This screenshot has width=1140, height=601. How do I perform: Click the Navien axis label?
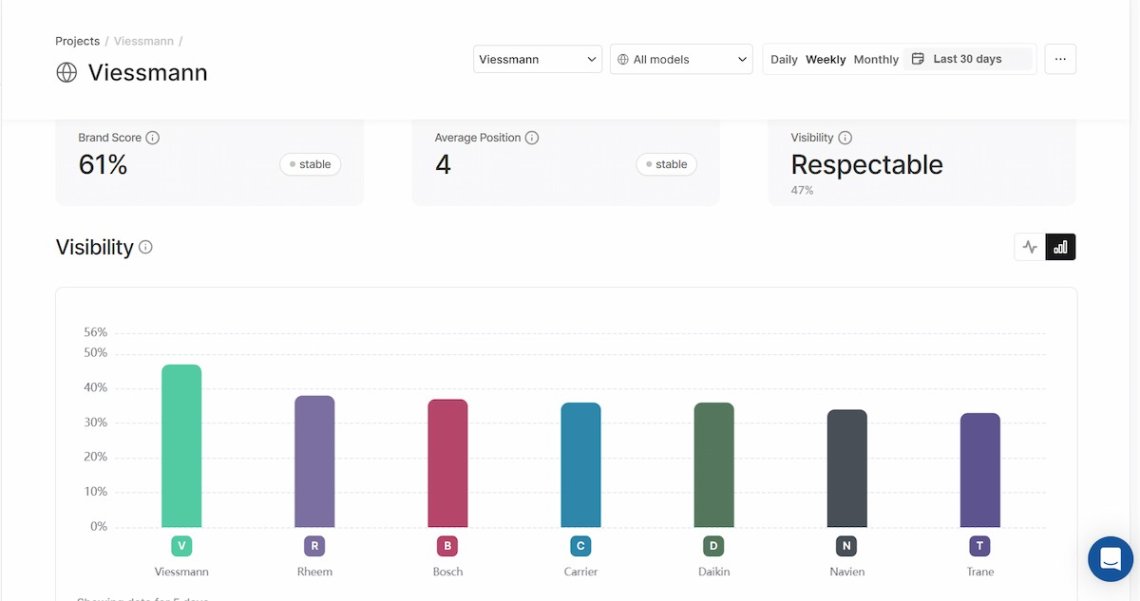(847, 572)
